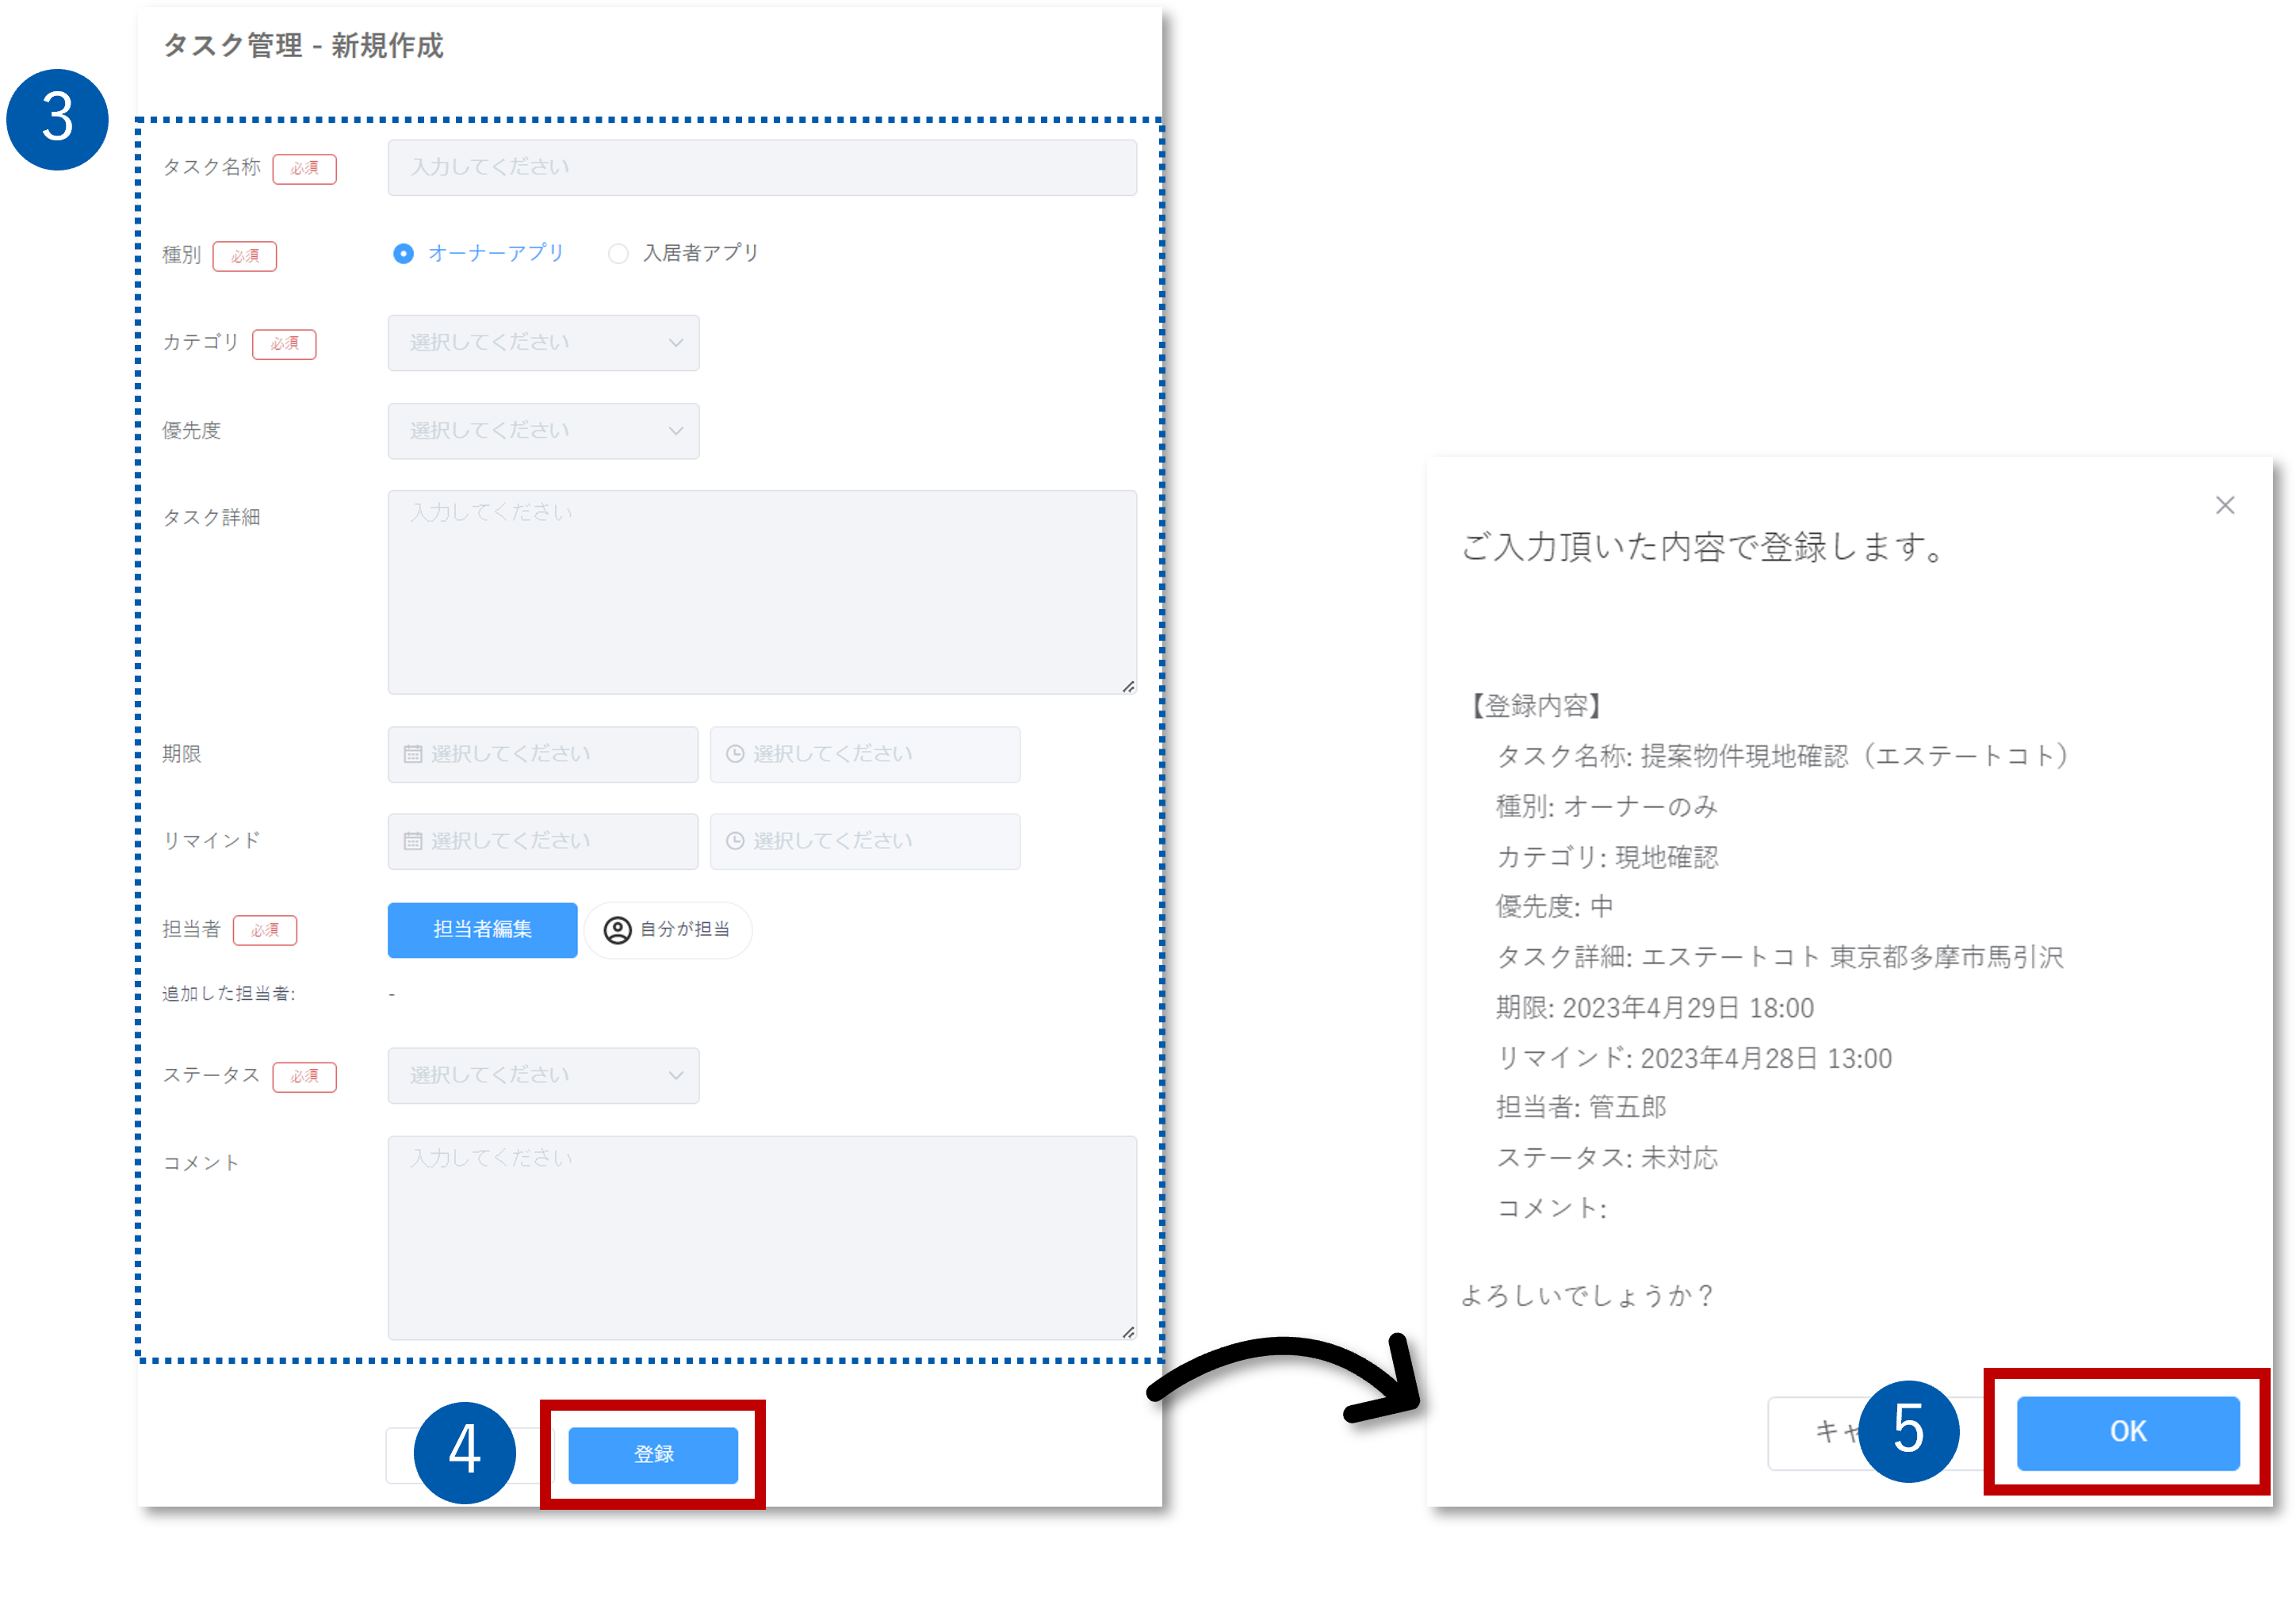Click resize handle of タスク詳細 textarea
This screenshot has height=1601, width=2296.
coord(1128,686)
